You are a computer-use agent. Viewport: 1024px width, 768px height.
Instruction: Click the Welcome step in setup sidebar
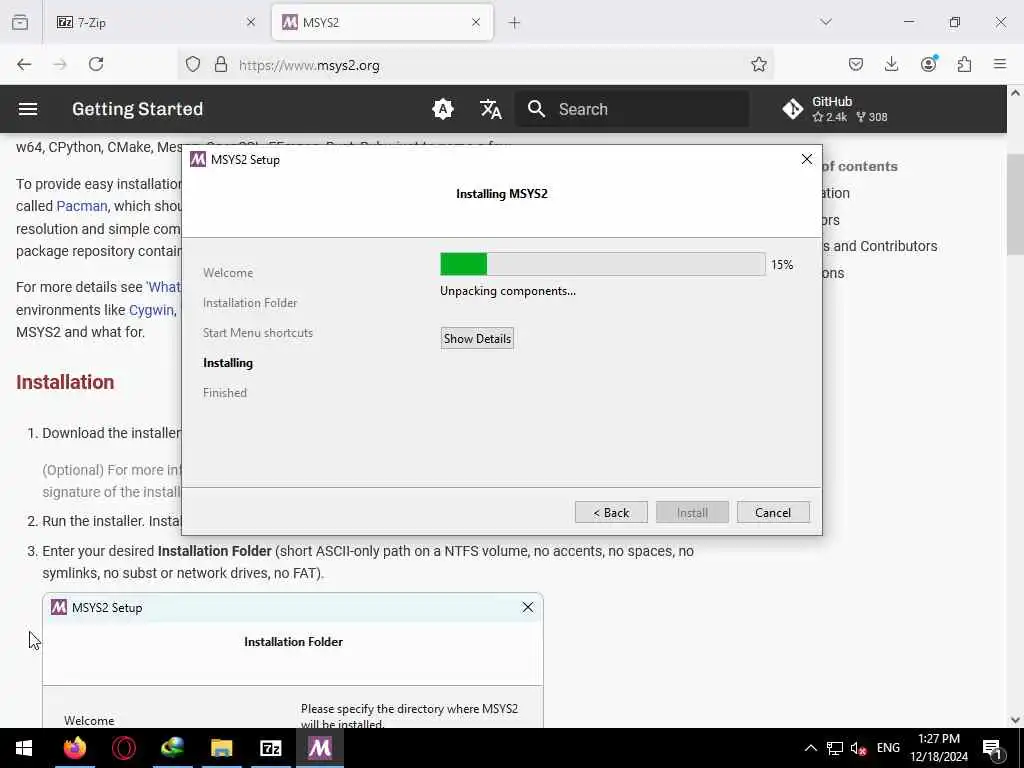[x=228, y=273]
